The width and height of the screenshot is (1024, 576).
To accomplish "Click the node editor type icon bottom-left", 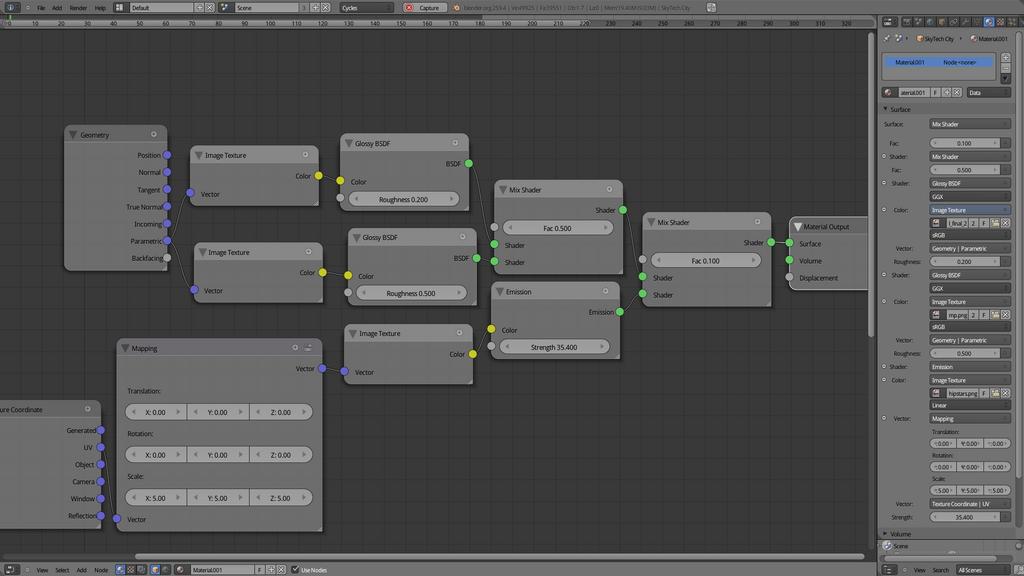I will (11, 569).
